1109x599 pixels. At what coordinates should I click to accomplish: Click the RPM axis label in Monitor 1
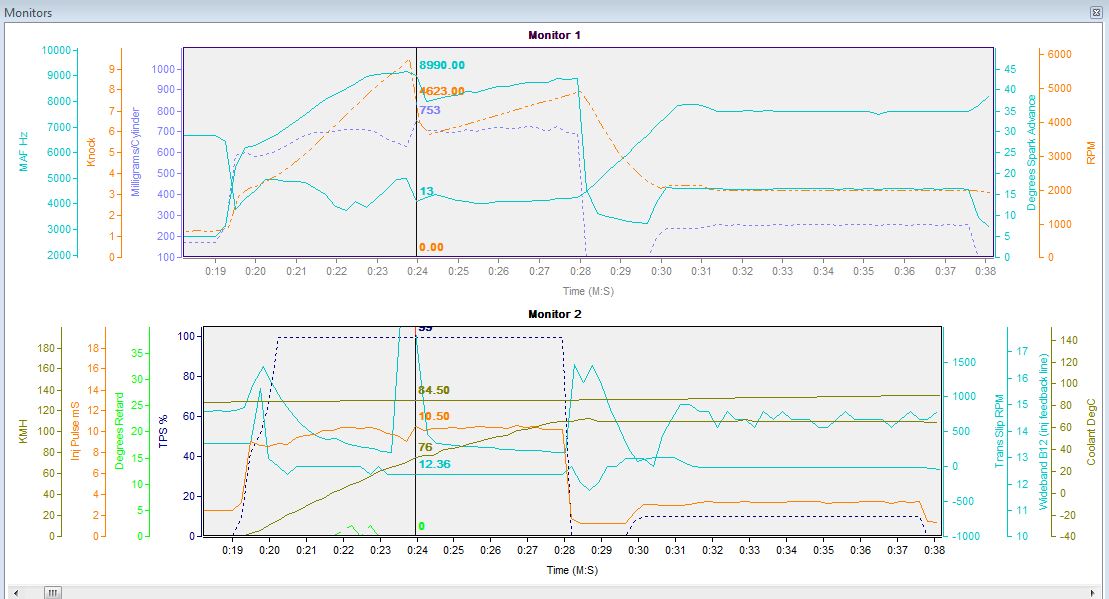(1091, 153)
